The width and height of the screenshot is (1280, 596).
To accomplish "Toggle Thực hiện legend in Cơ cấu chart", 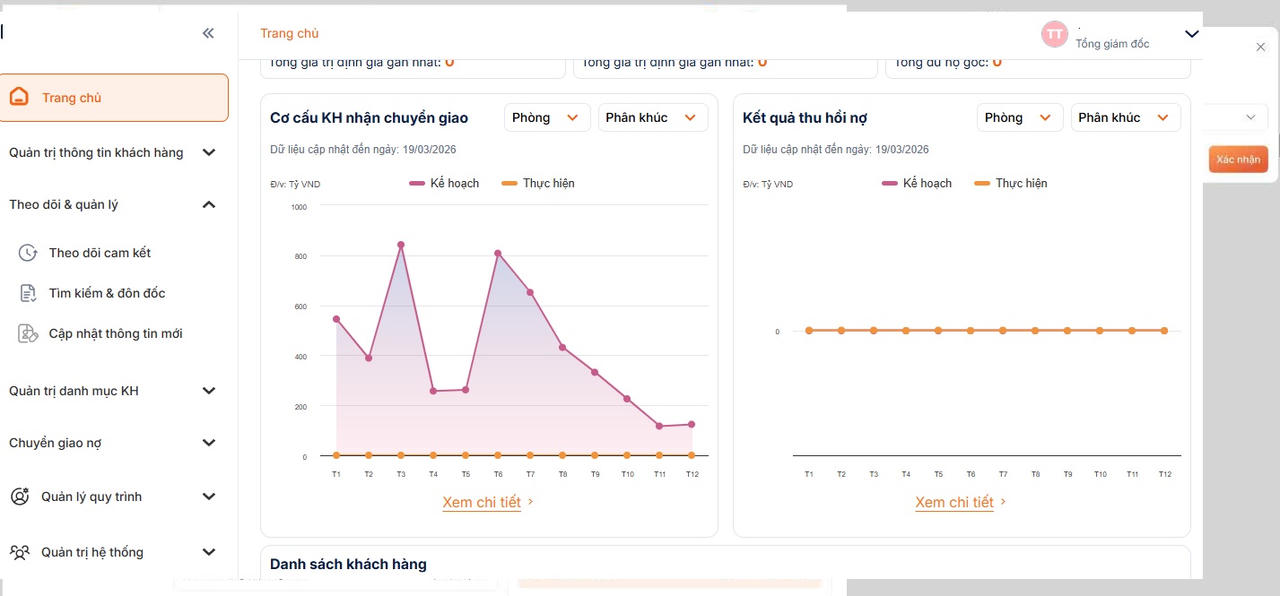I will point(538,183).
